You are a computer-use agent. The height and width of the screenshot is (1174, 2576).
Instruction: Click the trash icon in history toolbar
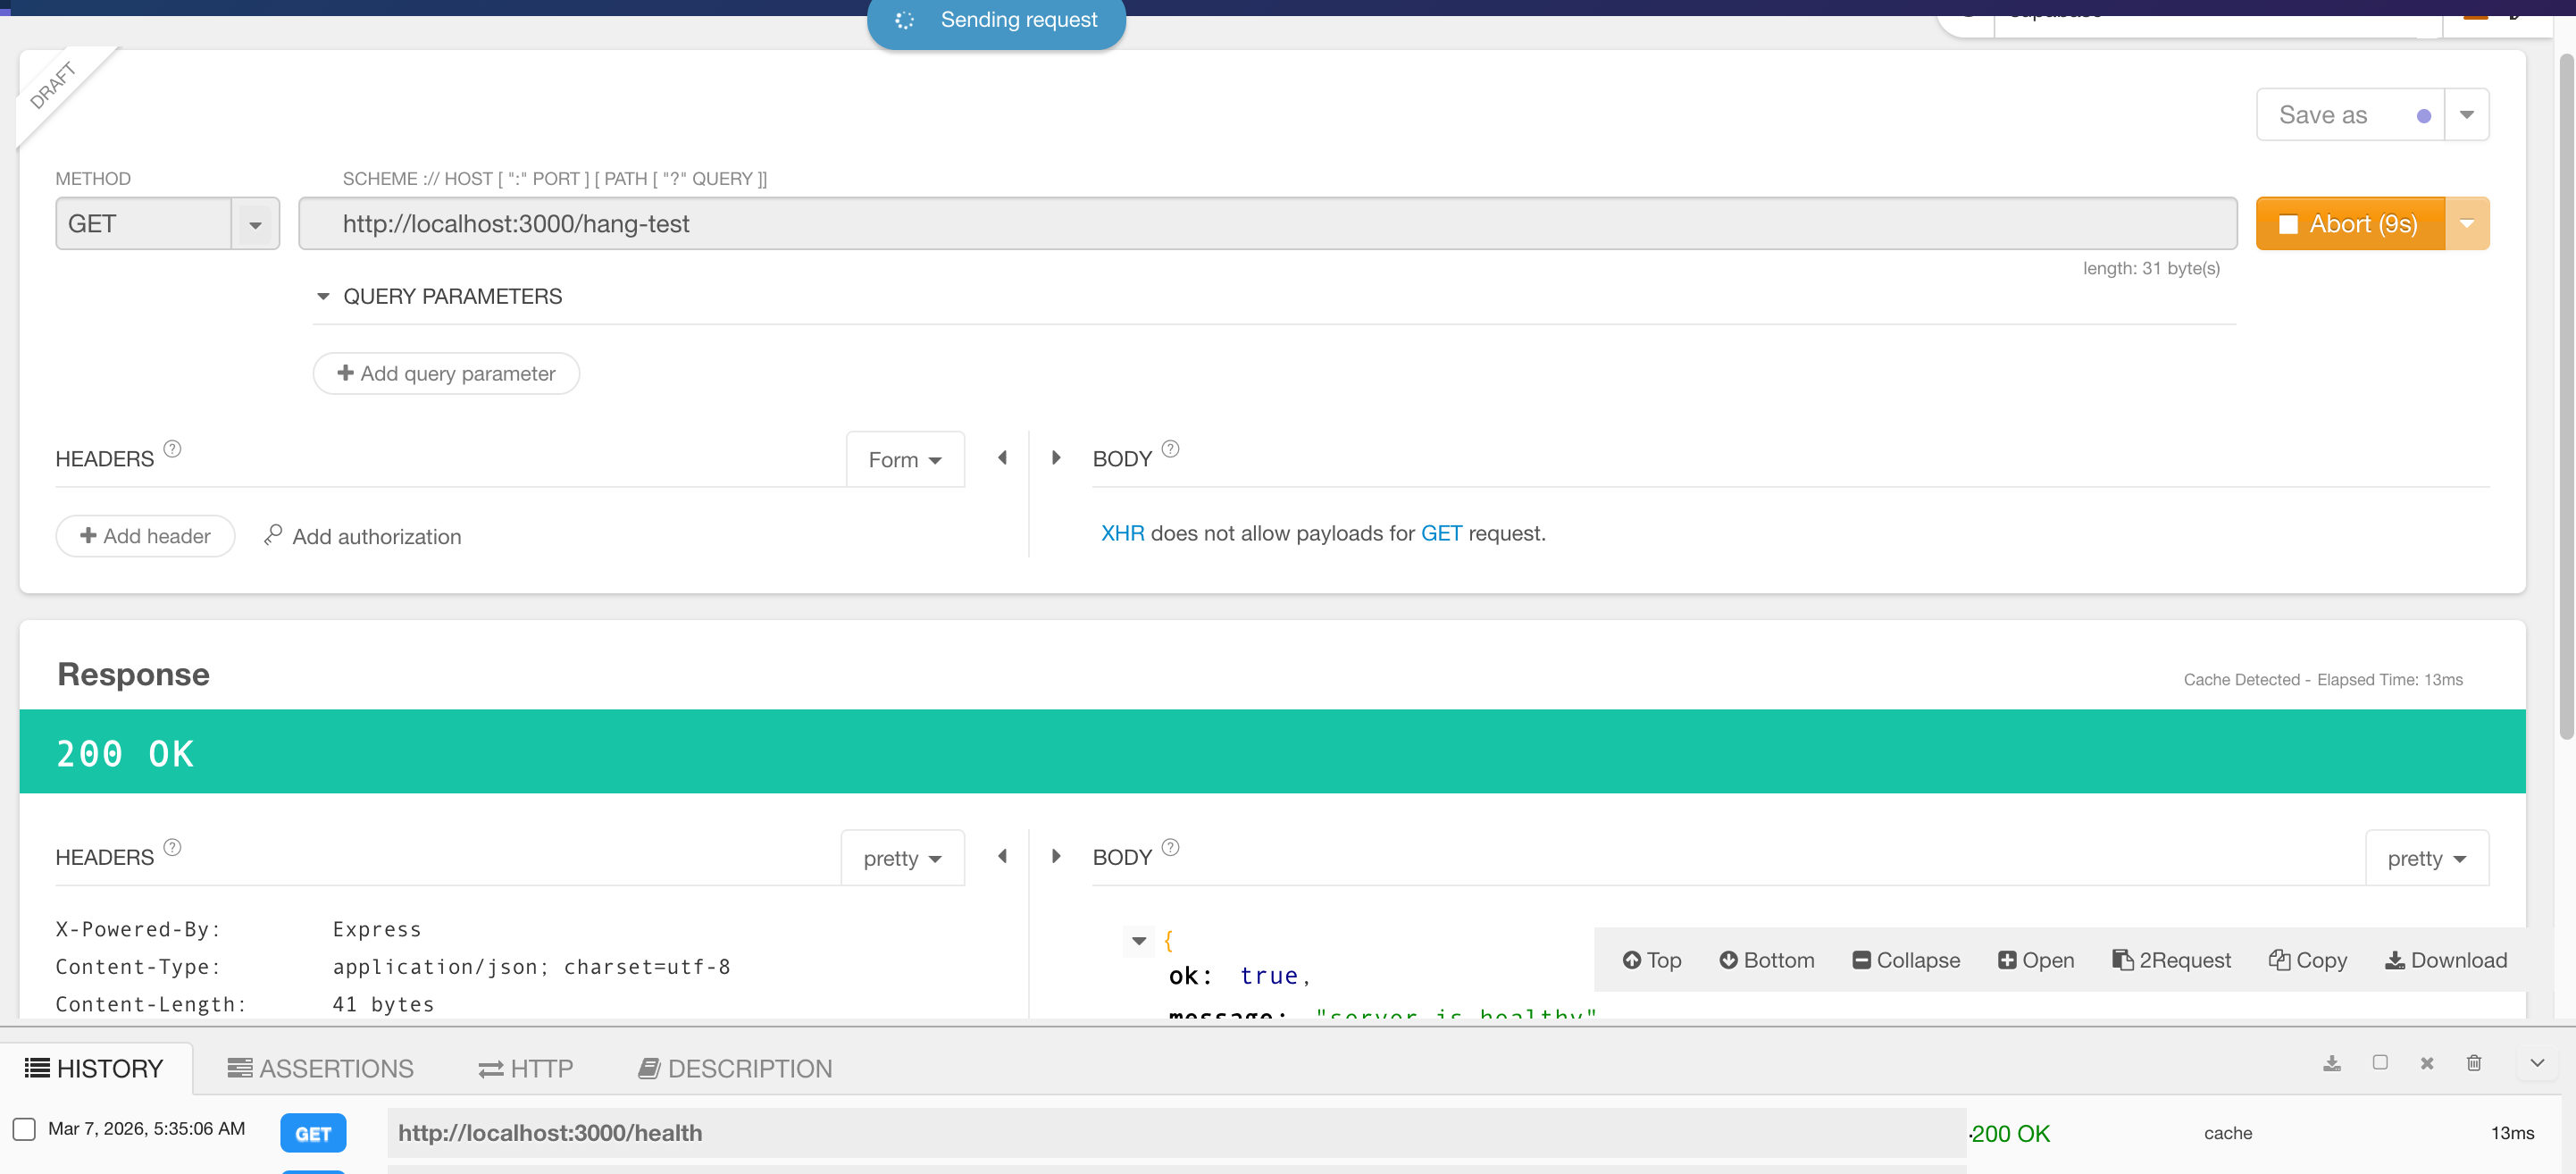tap(2473, 1063)
